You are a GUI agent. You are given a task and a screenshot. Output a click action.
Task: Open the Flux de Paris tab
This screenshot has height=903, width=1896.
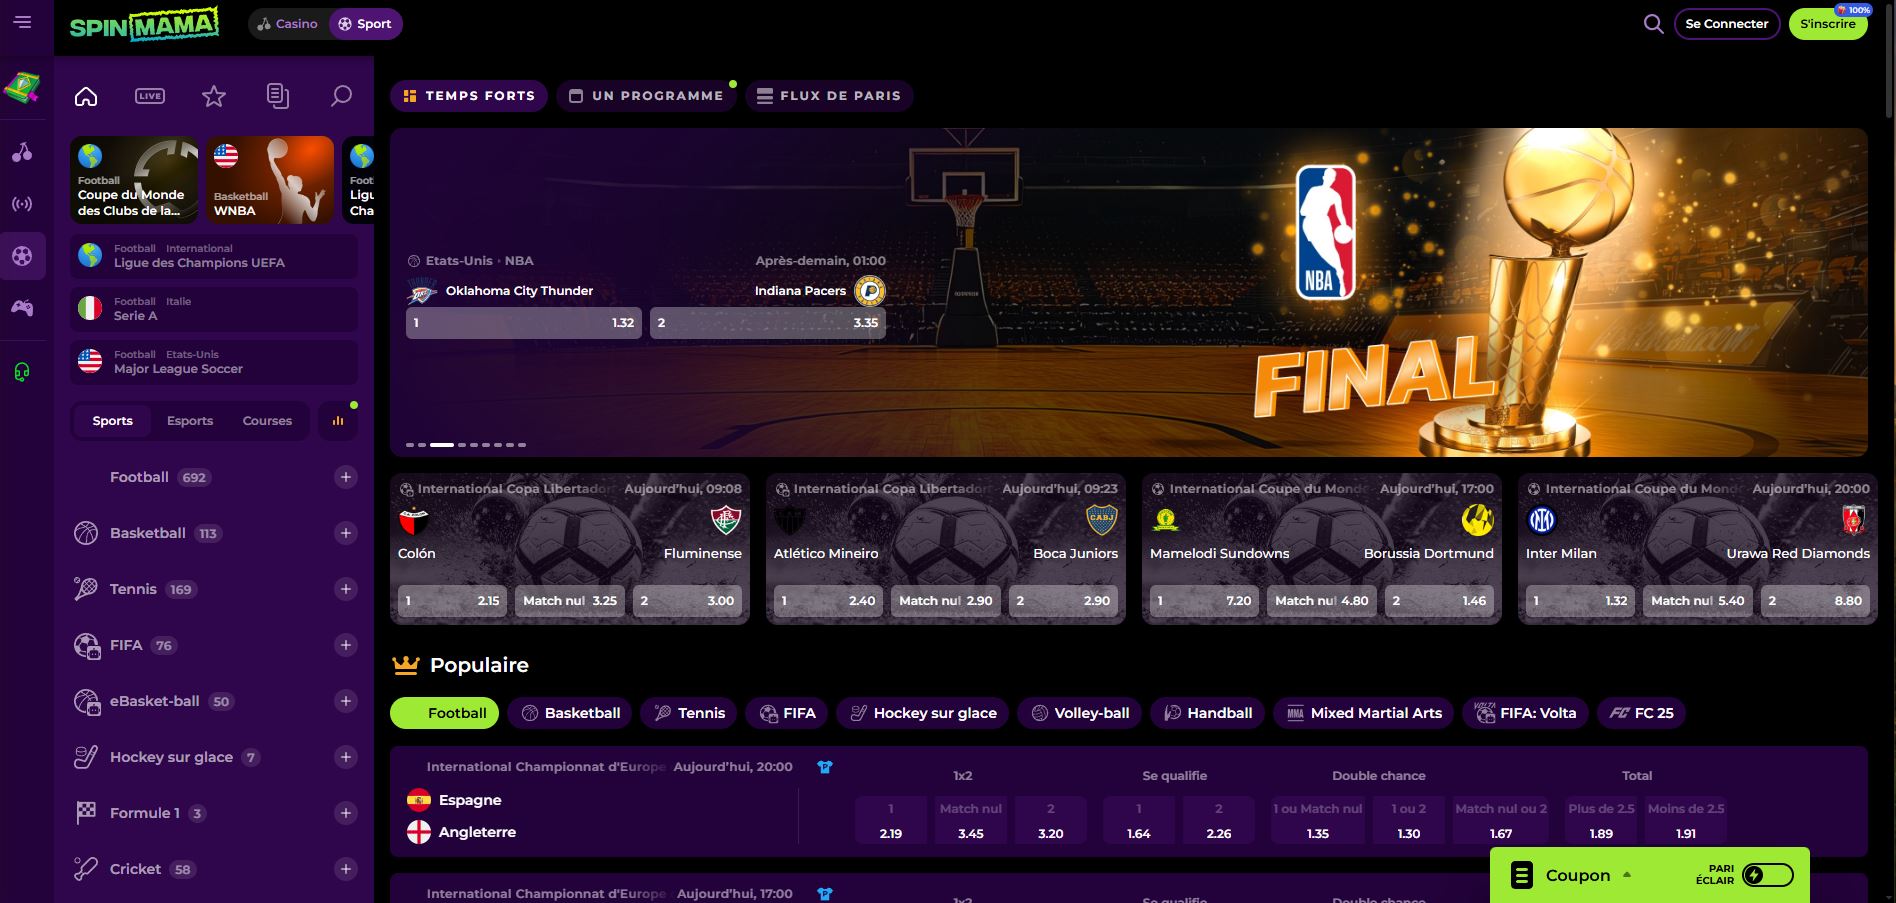tap(829, 96)
